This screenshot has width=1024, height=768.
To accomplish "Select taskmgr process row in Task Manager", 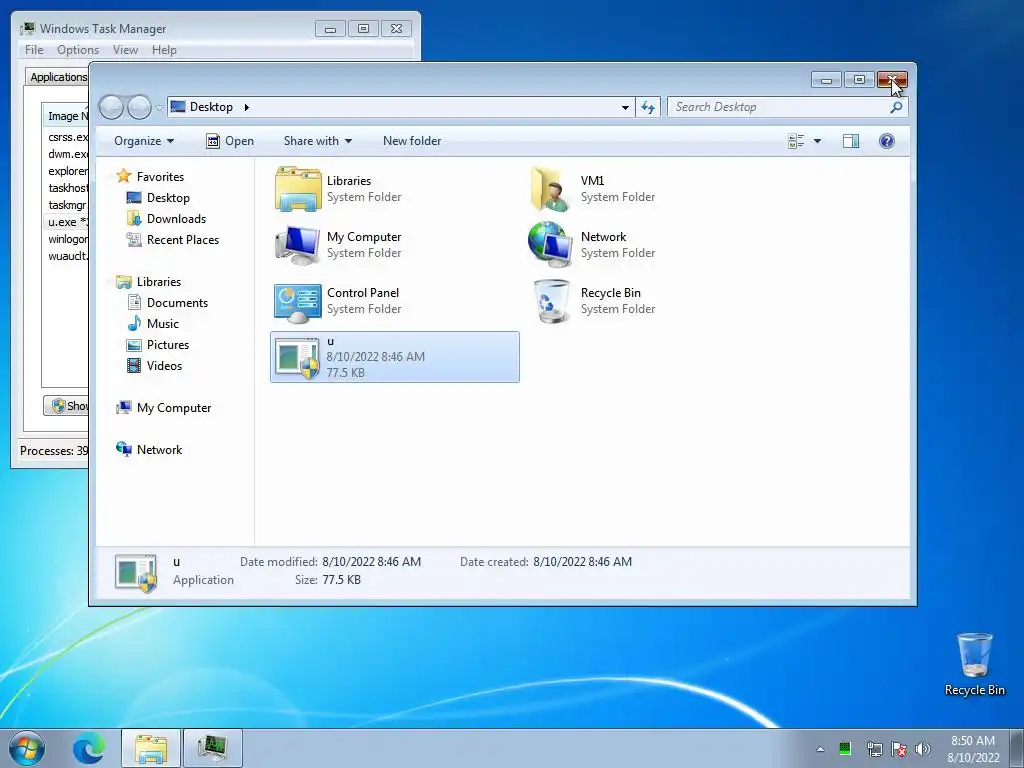I will click(x=65, y=205).
